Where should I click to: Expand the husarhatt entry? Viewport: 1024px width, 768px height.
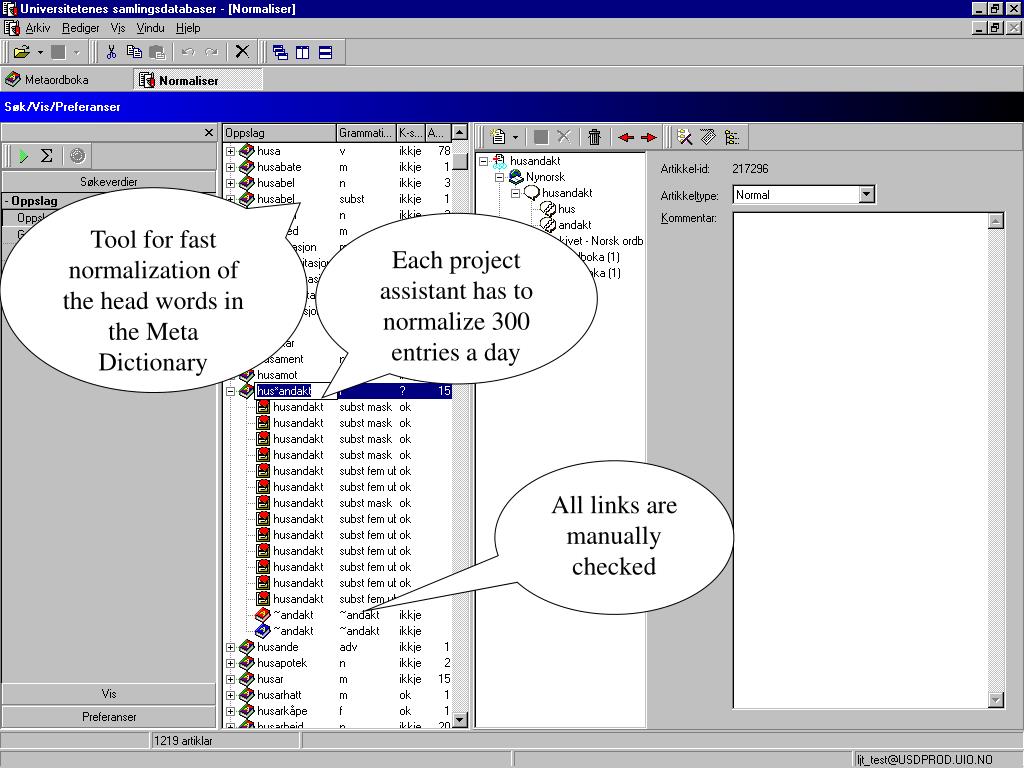pos(231,696)
